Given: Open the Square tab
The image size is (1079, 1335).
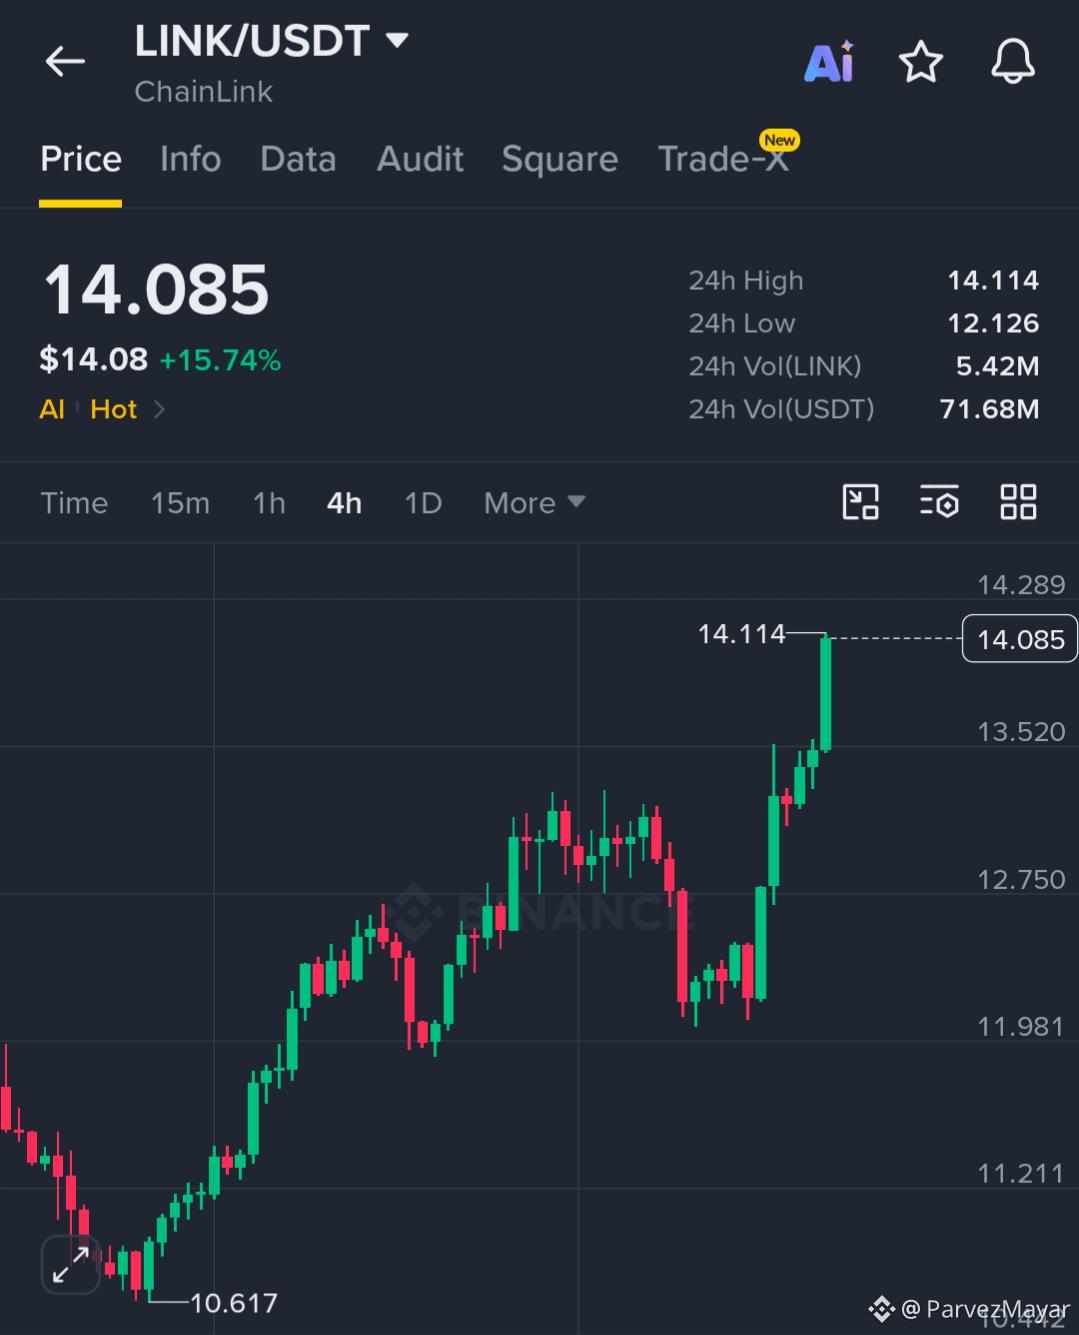Looking at the screenshot, I should pyautogui.click(x=560, y=159).
